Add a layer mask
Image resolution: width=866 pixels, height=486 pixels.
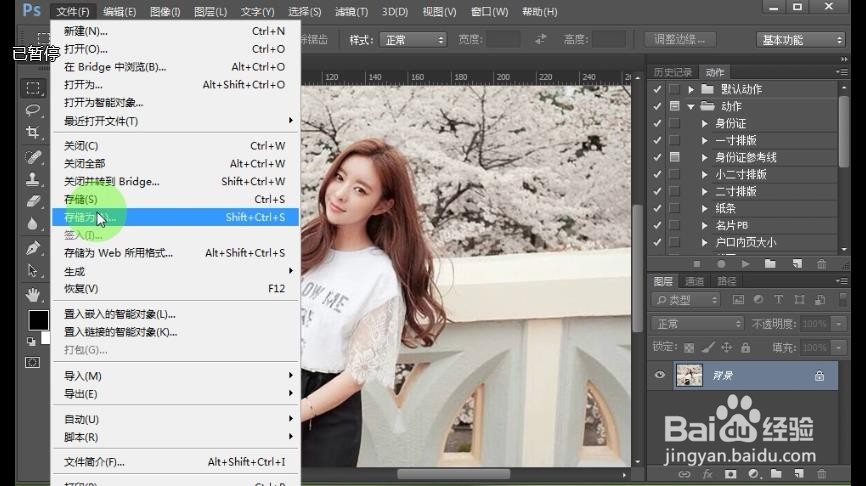tap(731, 474)
